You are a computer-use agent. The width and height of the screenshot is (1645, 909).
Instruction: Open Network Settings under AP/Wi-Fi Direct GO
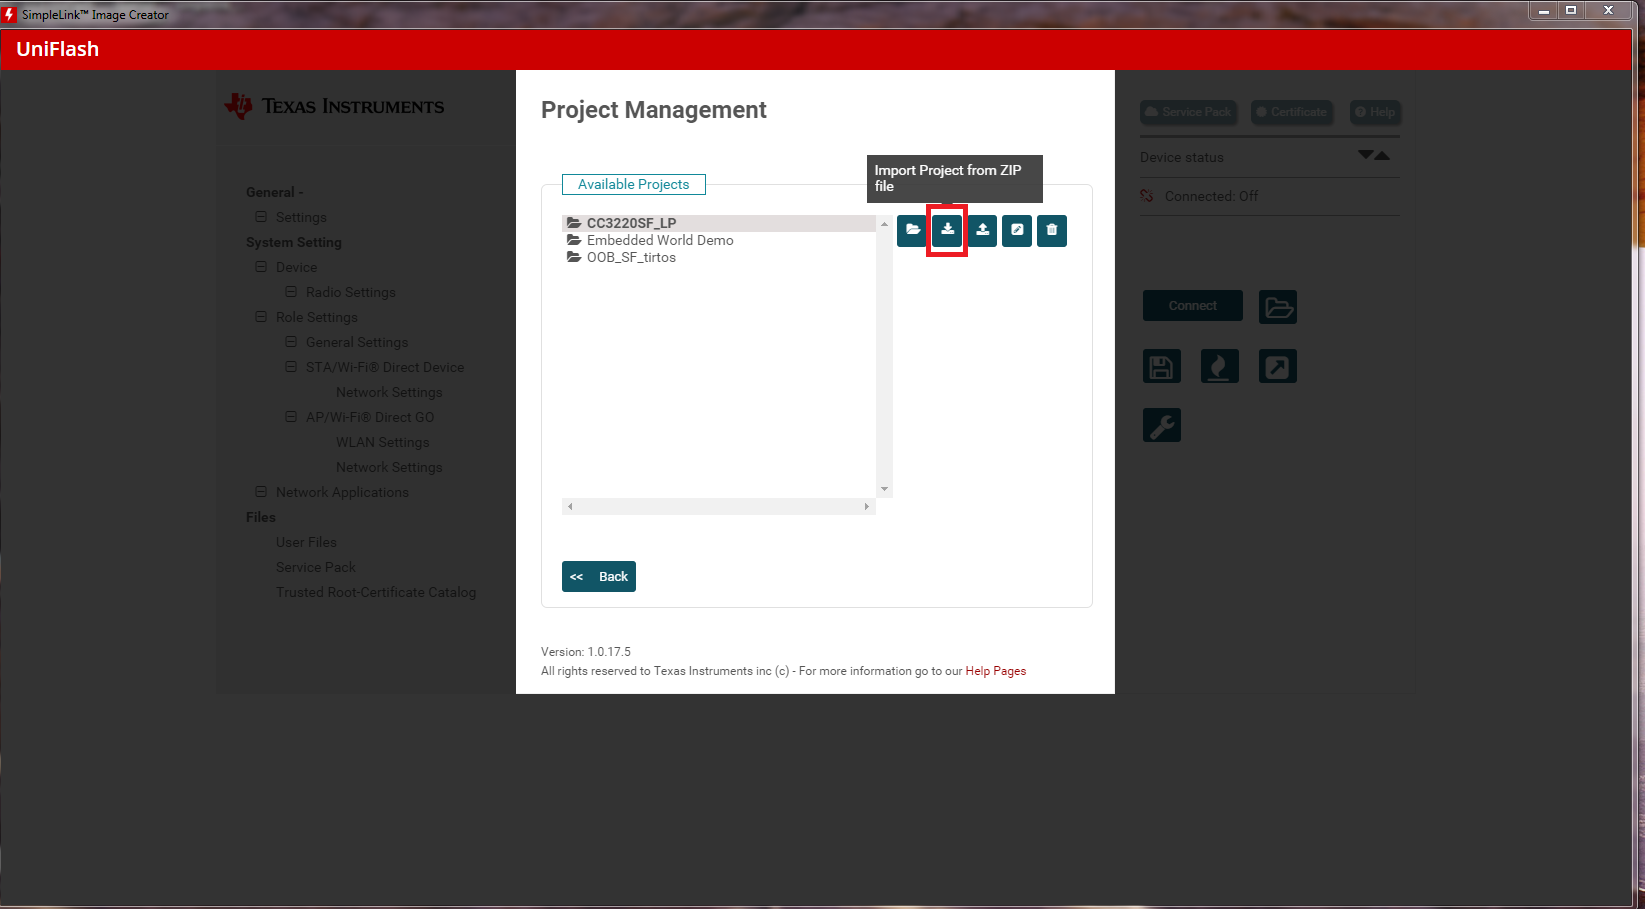389,467
